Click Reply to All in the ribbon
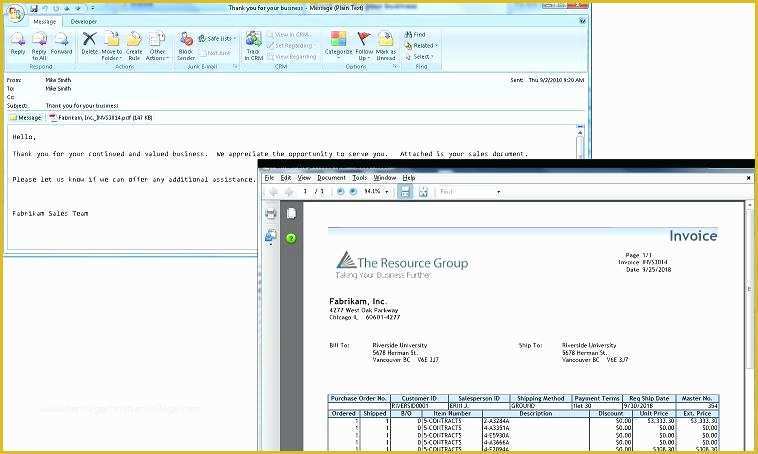 39,45
